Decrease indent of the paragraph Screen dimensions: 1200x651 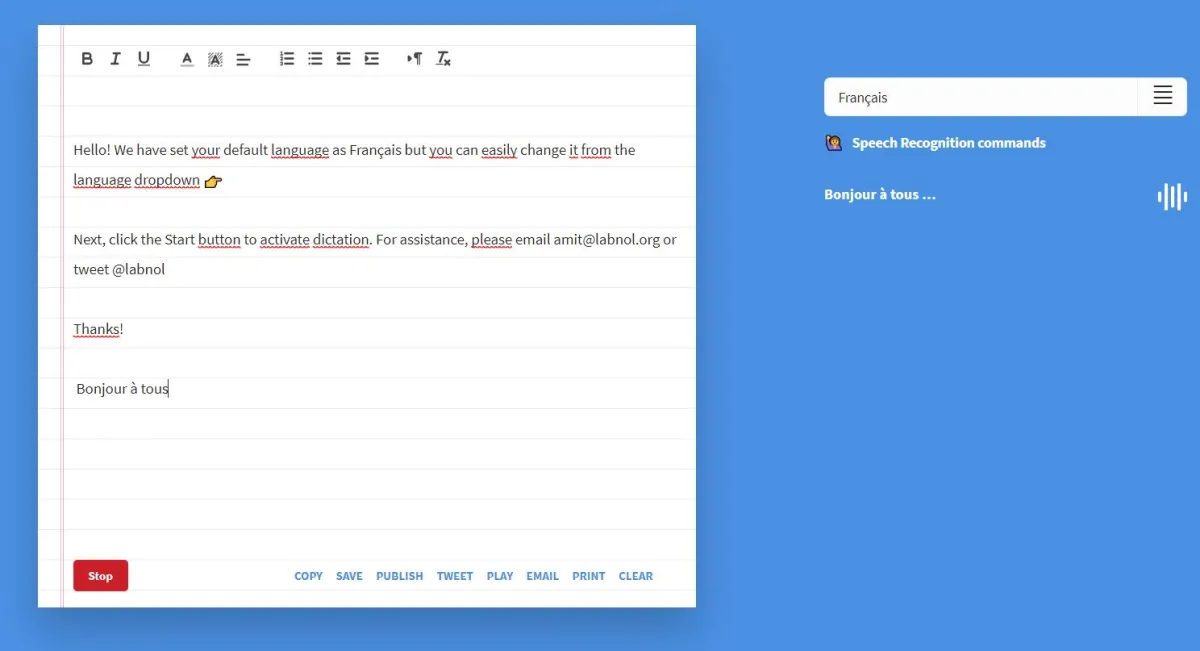point(343,59)
